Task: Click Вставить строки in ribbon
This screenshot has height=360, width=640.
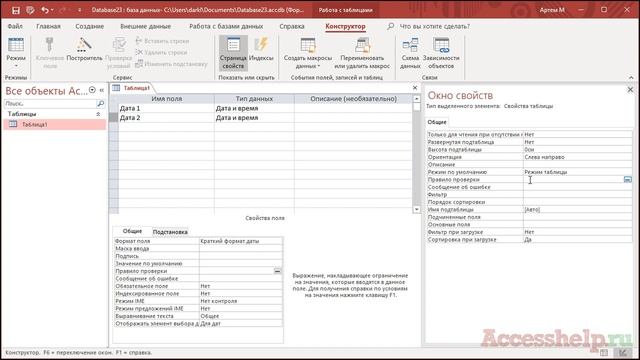Action: coord(162,41)
